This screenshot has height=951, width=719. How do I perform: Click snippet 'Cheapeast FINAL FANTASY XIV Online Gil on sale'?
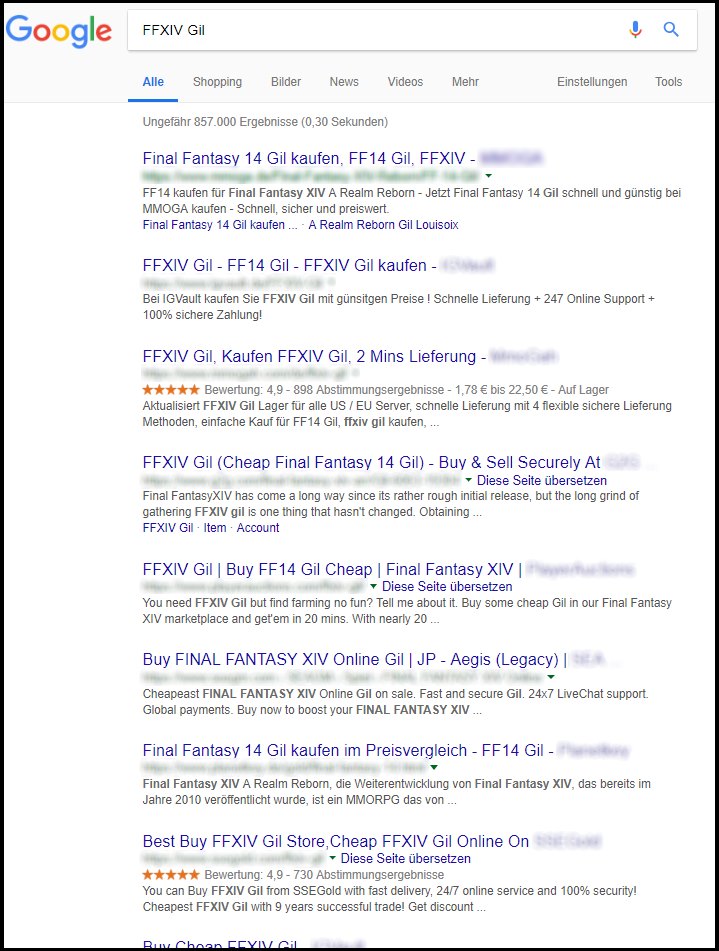click(x=396, y=702)
